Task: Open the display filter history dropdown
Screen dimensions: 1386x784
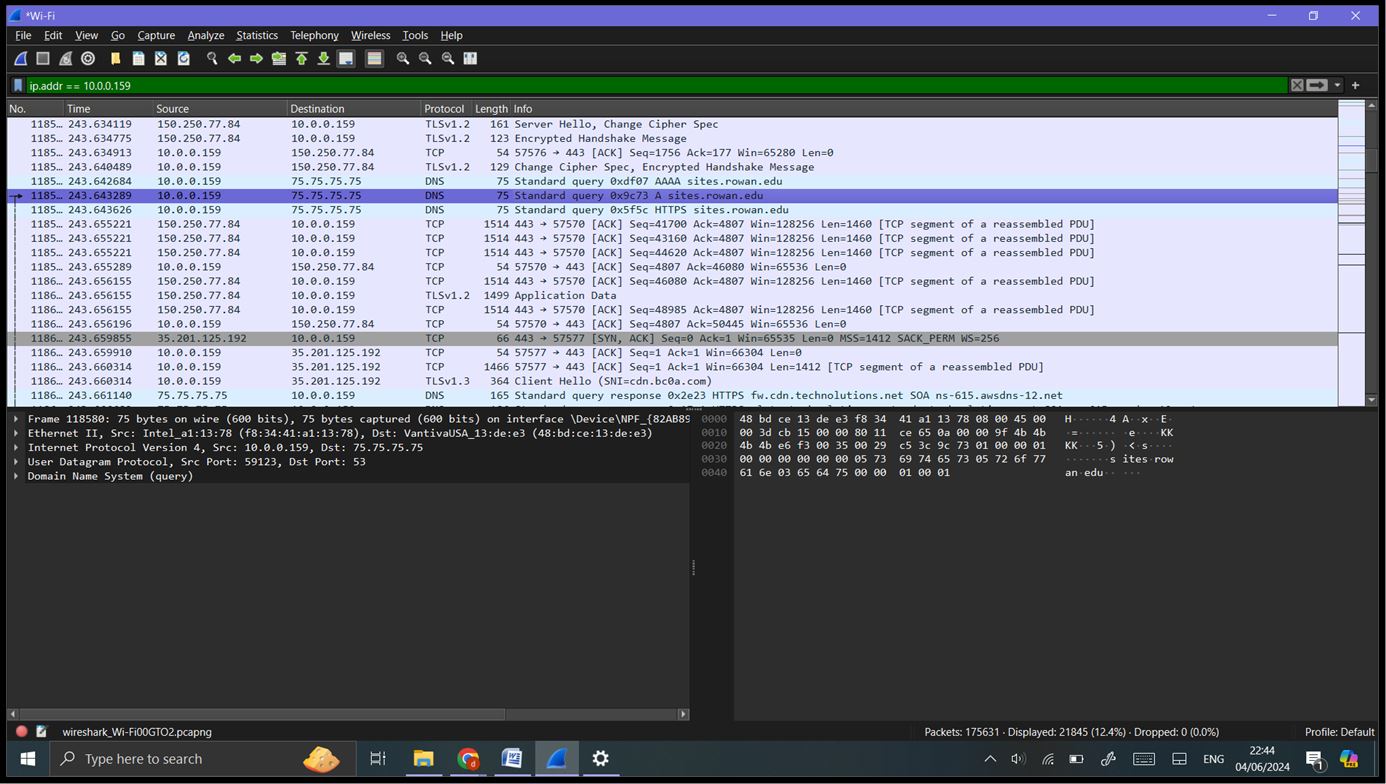Action: pyautogui.click(x=1337, y=85)
